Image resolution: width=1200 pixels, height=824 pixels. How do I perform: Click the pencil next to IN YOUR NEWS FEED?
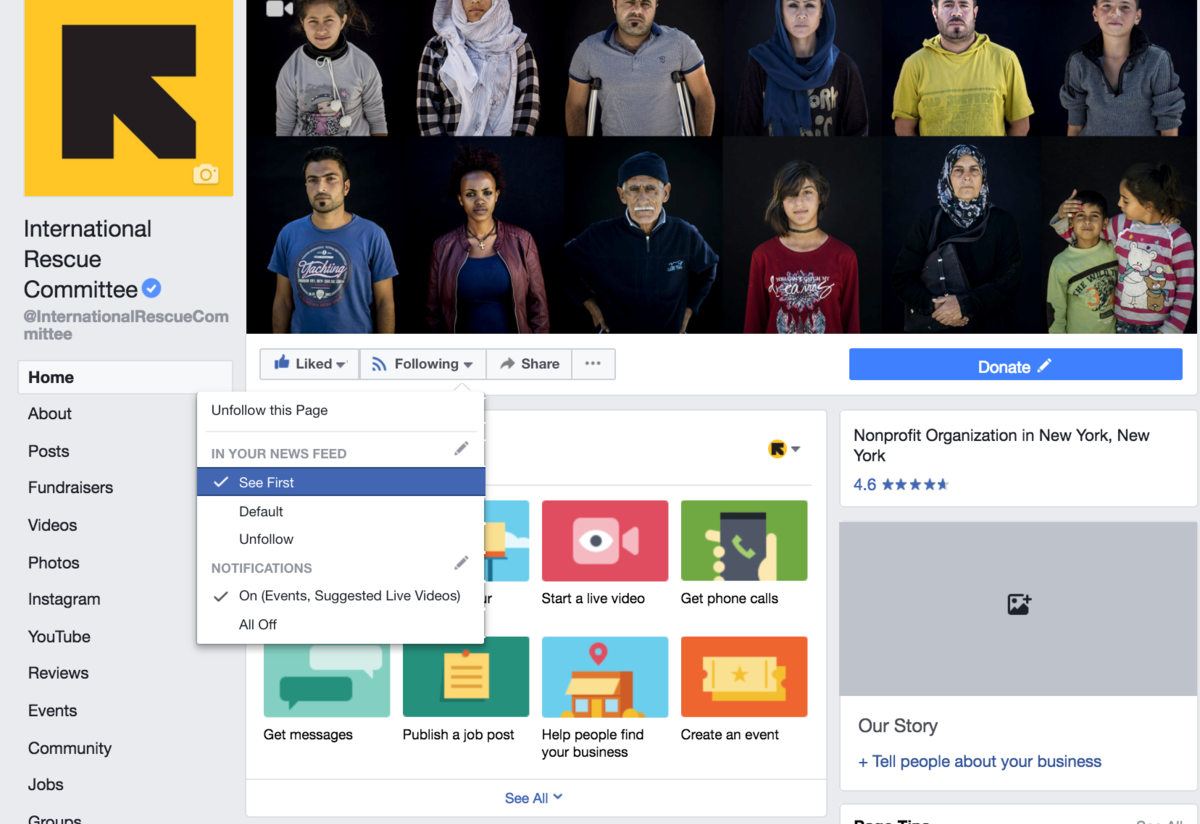(x=461, y=448)
